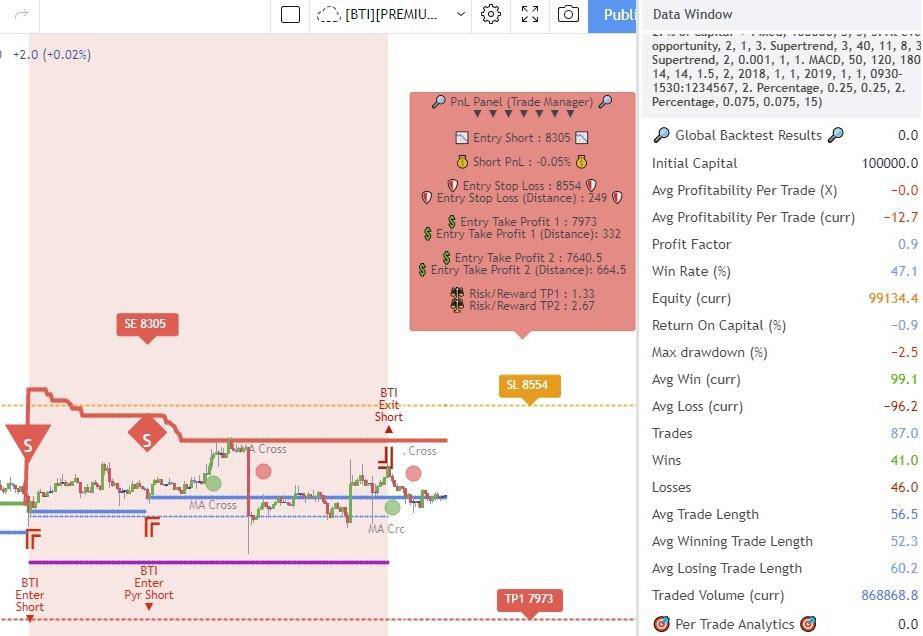Click the Data Window panel title

[x=692, y=14]
